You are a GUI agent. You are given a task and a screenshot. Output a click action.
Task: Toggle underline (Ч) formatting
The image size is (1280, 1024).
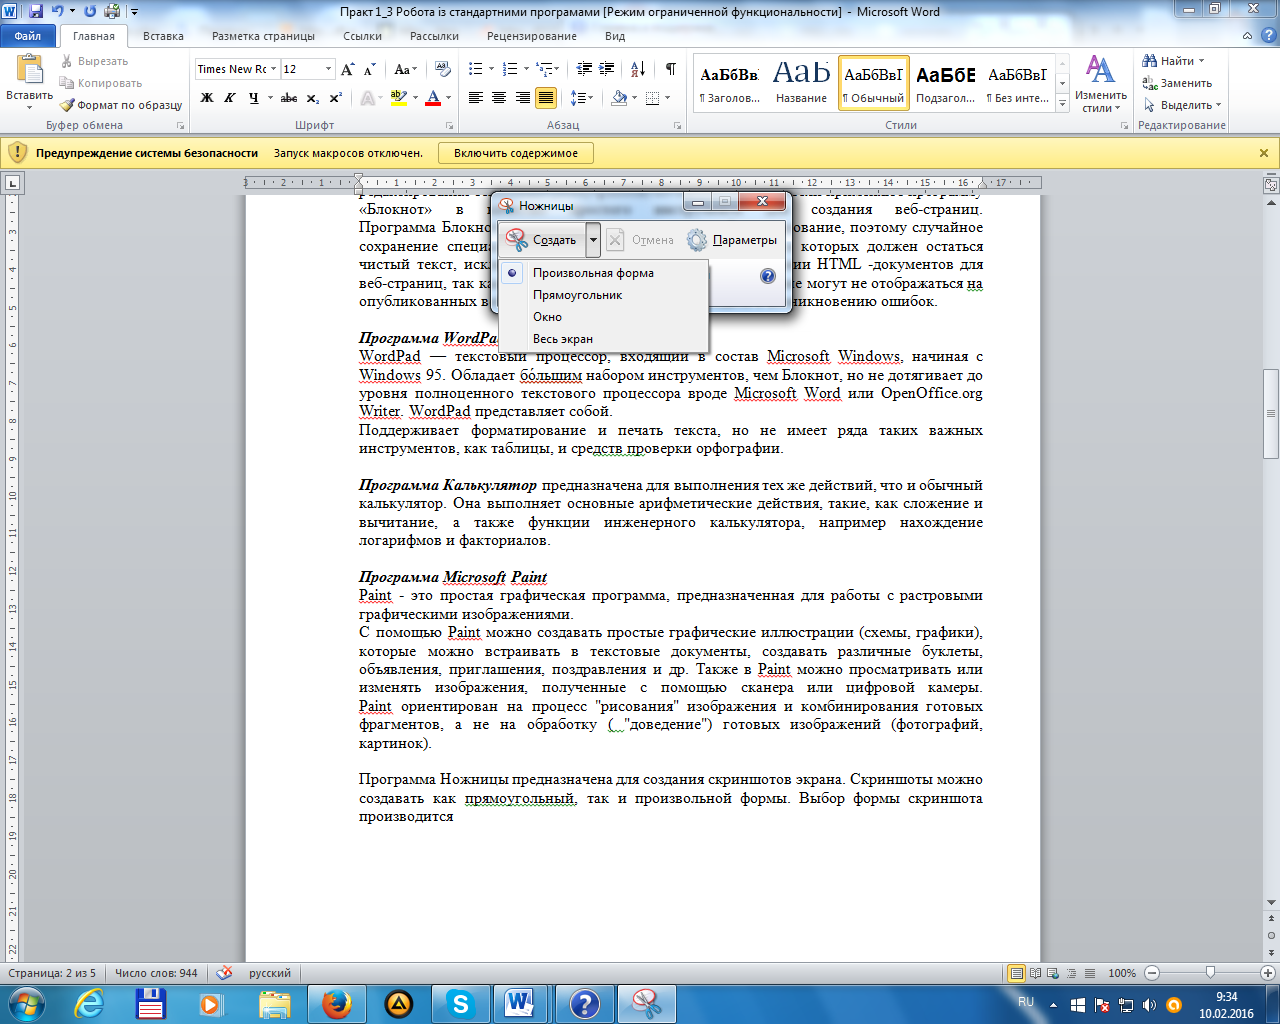254,98
